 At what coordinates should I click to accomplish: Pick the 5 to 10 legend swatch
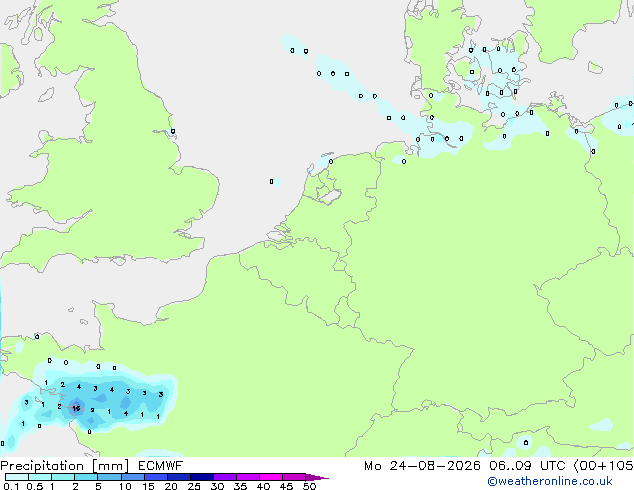[109, 477]
